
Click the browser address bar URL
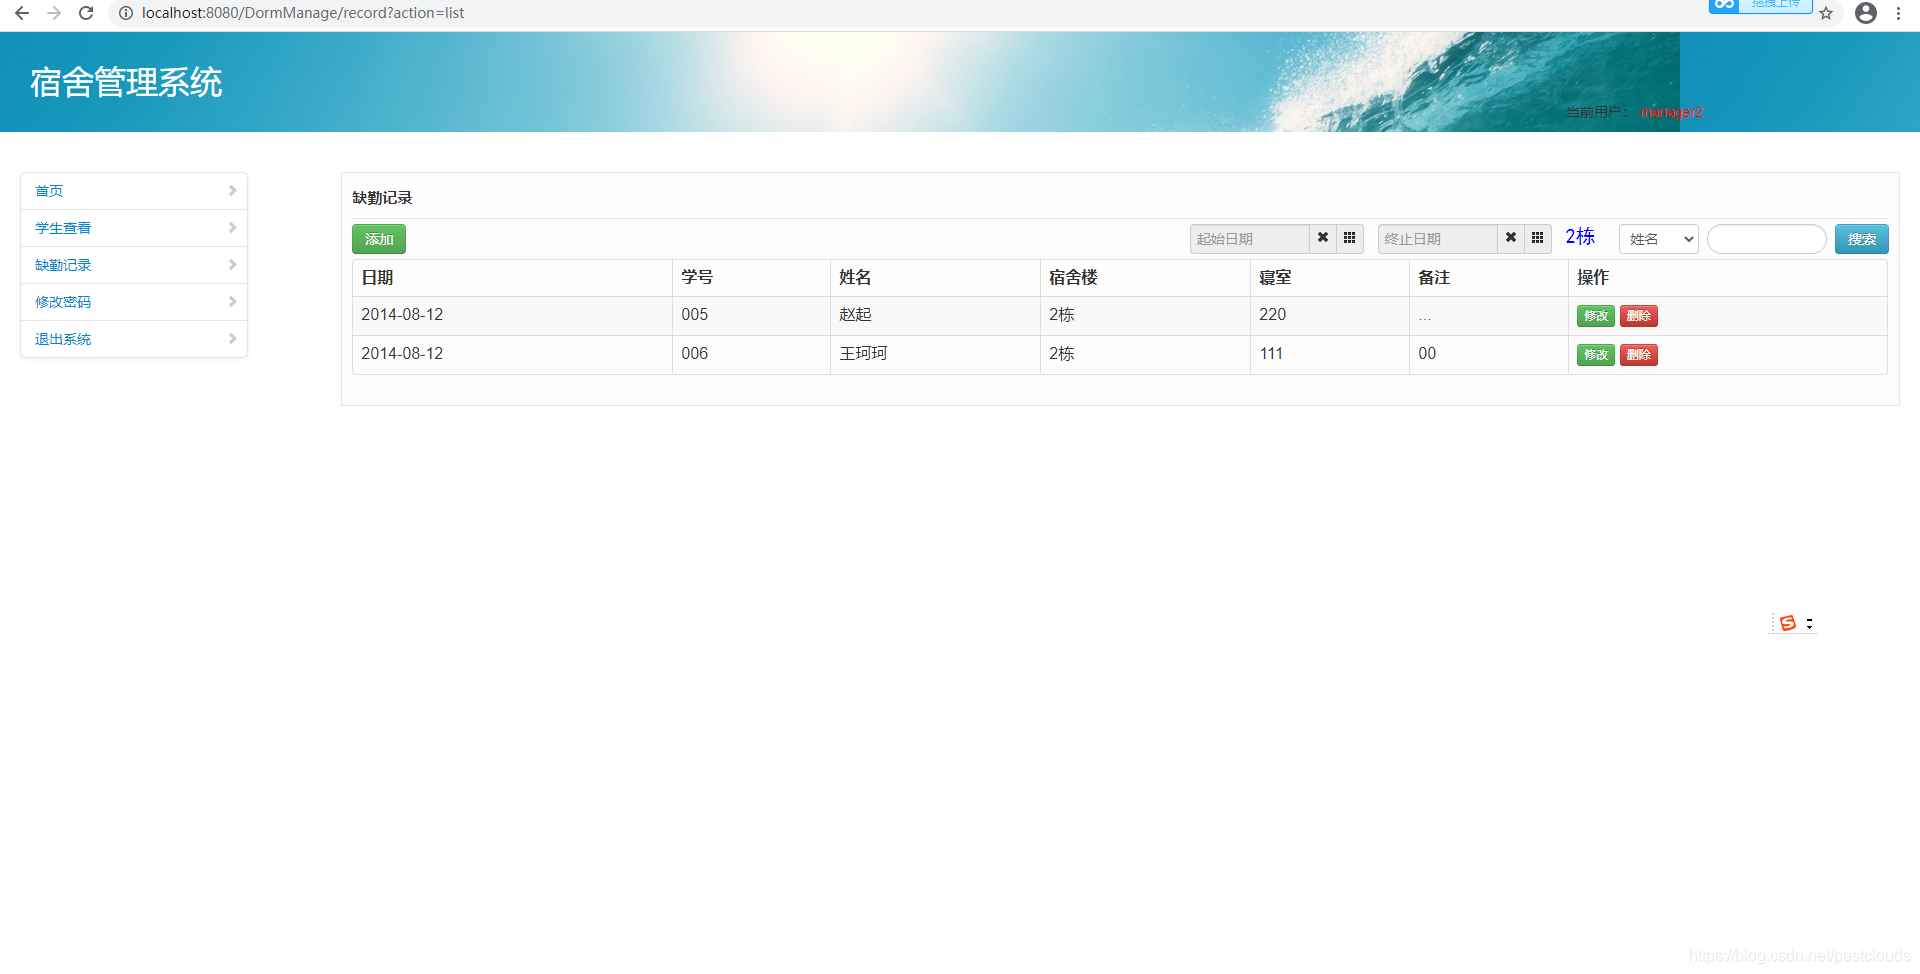303,13
